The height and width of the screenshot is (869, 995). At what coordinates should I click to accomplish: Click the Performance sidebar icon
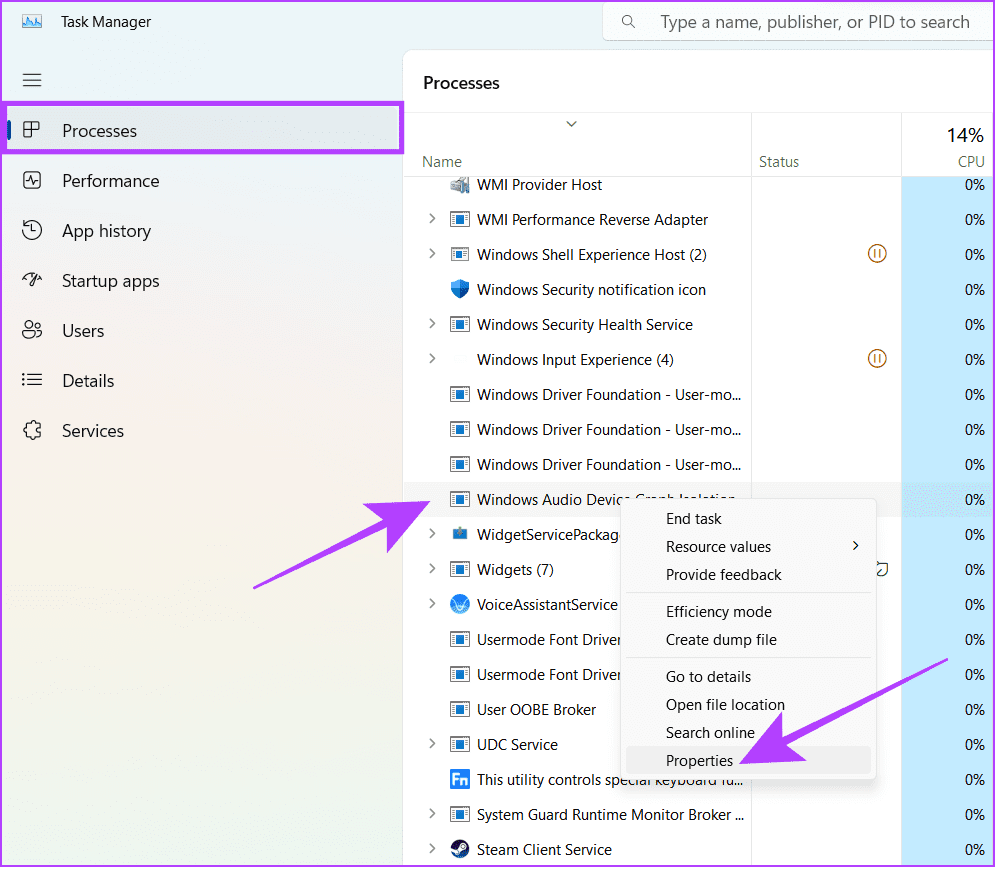(32, 180)
